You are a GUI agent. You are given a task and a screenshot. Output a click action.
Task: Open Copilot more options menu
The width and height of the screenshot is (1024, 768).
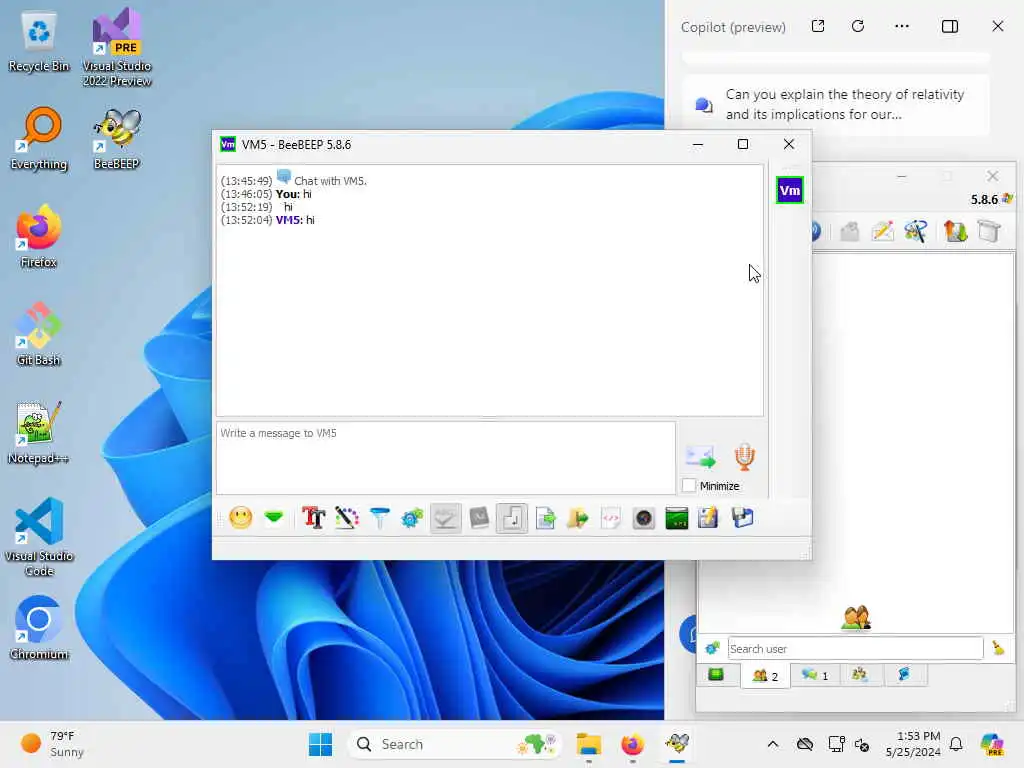902,26
